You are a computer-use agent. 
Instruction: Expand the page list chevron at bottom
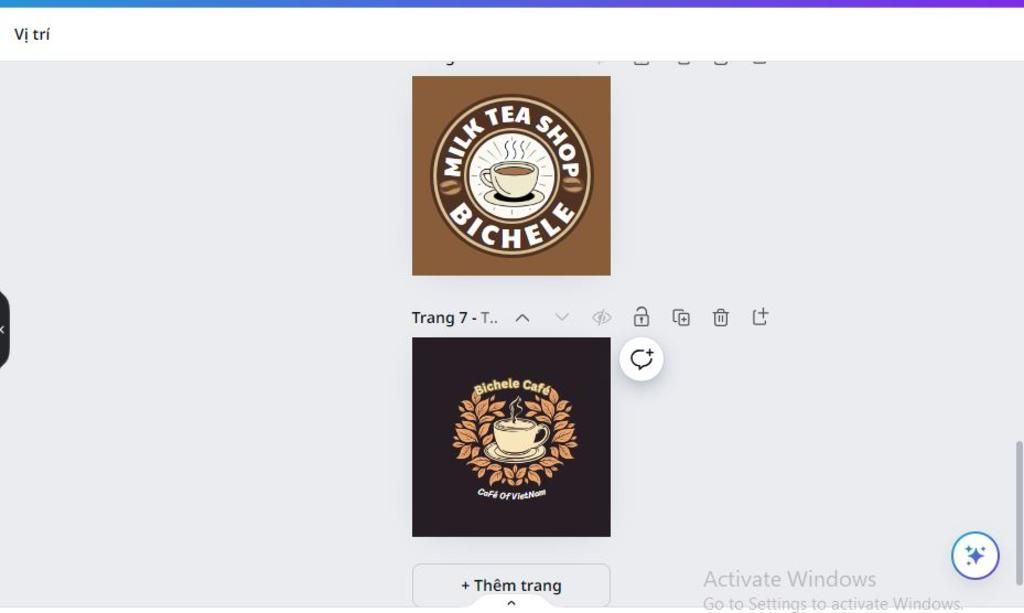pos(511,603)
